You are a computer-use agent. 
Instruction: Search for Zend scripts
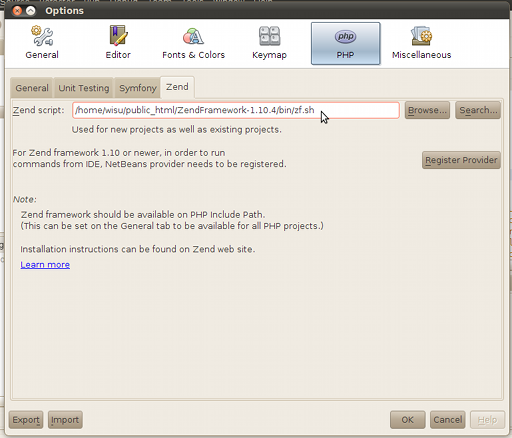pos(478,110)
